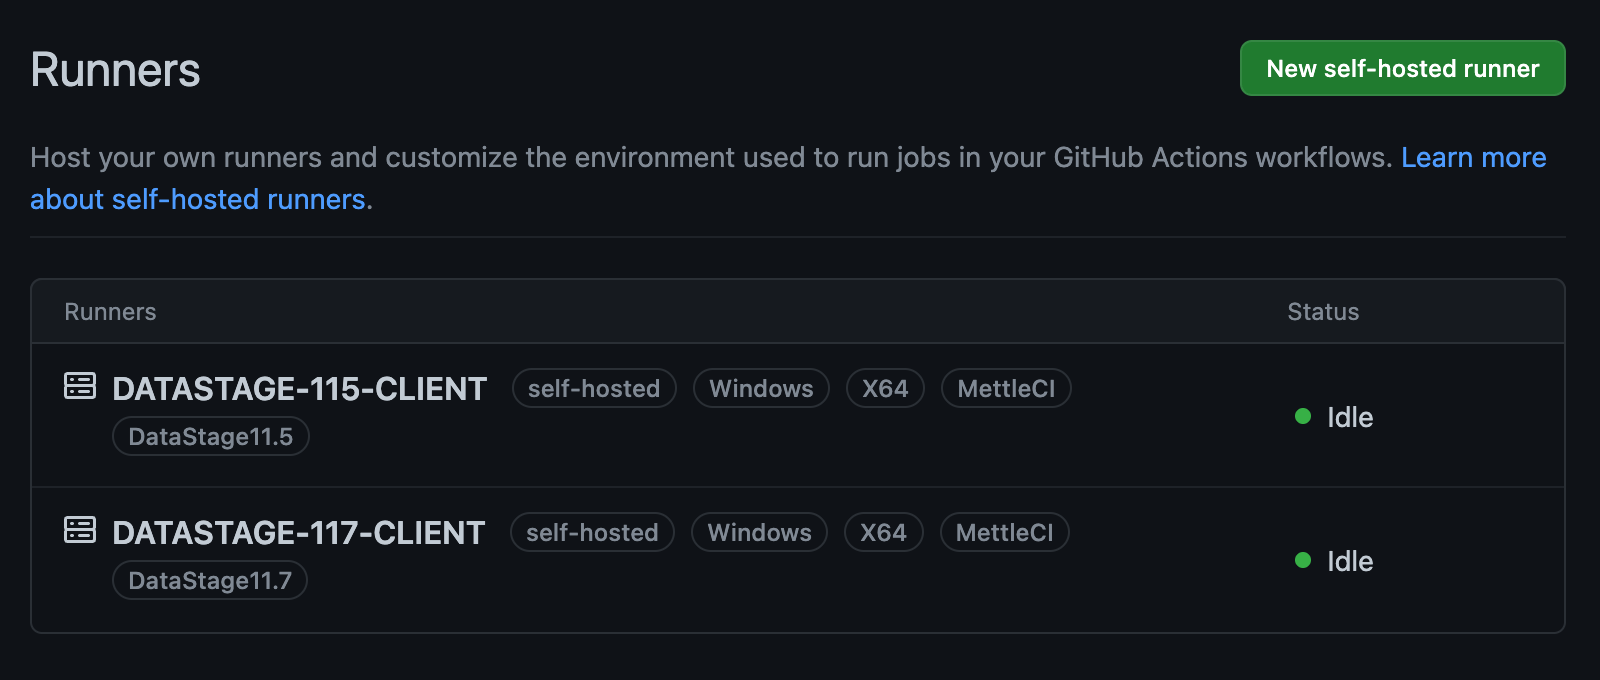Click the Runners column header in the table

(x=110, y=312)
